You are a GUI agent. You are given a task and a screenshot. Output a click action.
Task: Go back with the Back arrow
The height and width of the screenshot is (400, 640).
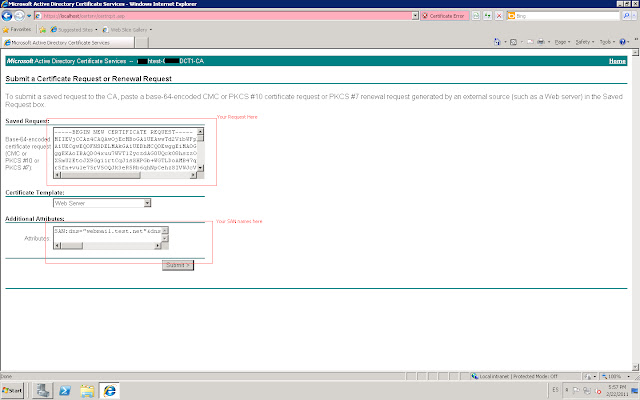pyautogui.click(x=7, y=16)
